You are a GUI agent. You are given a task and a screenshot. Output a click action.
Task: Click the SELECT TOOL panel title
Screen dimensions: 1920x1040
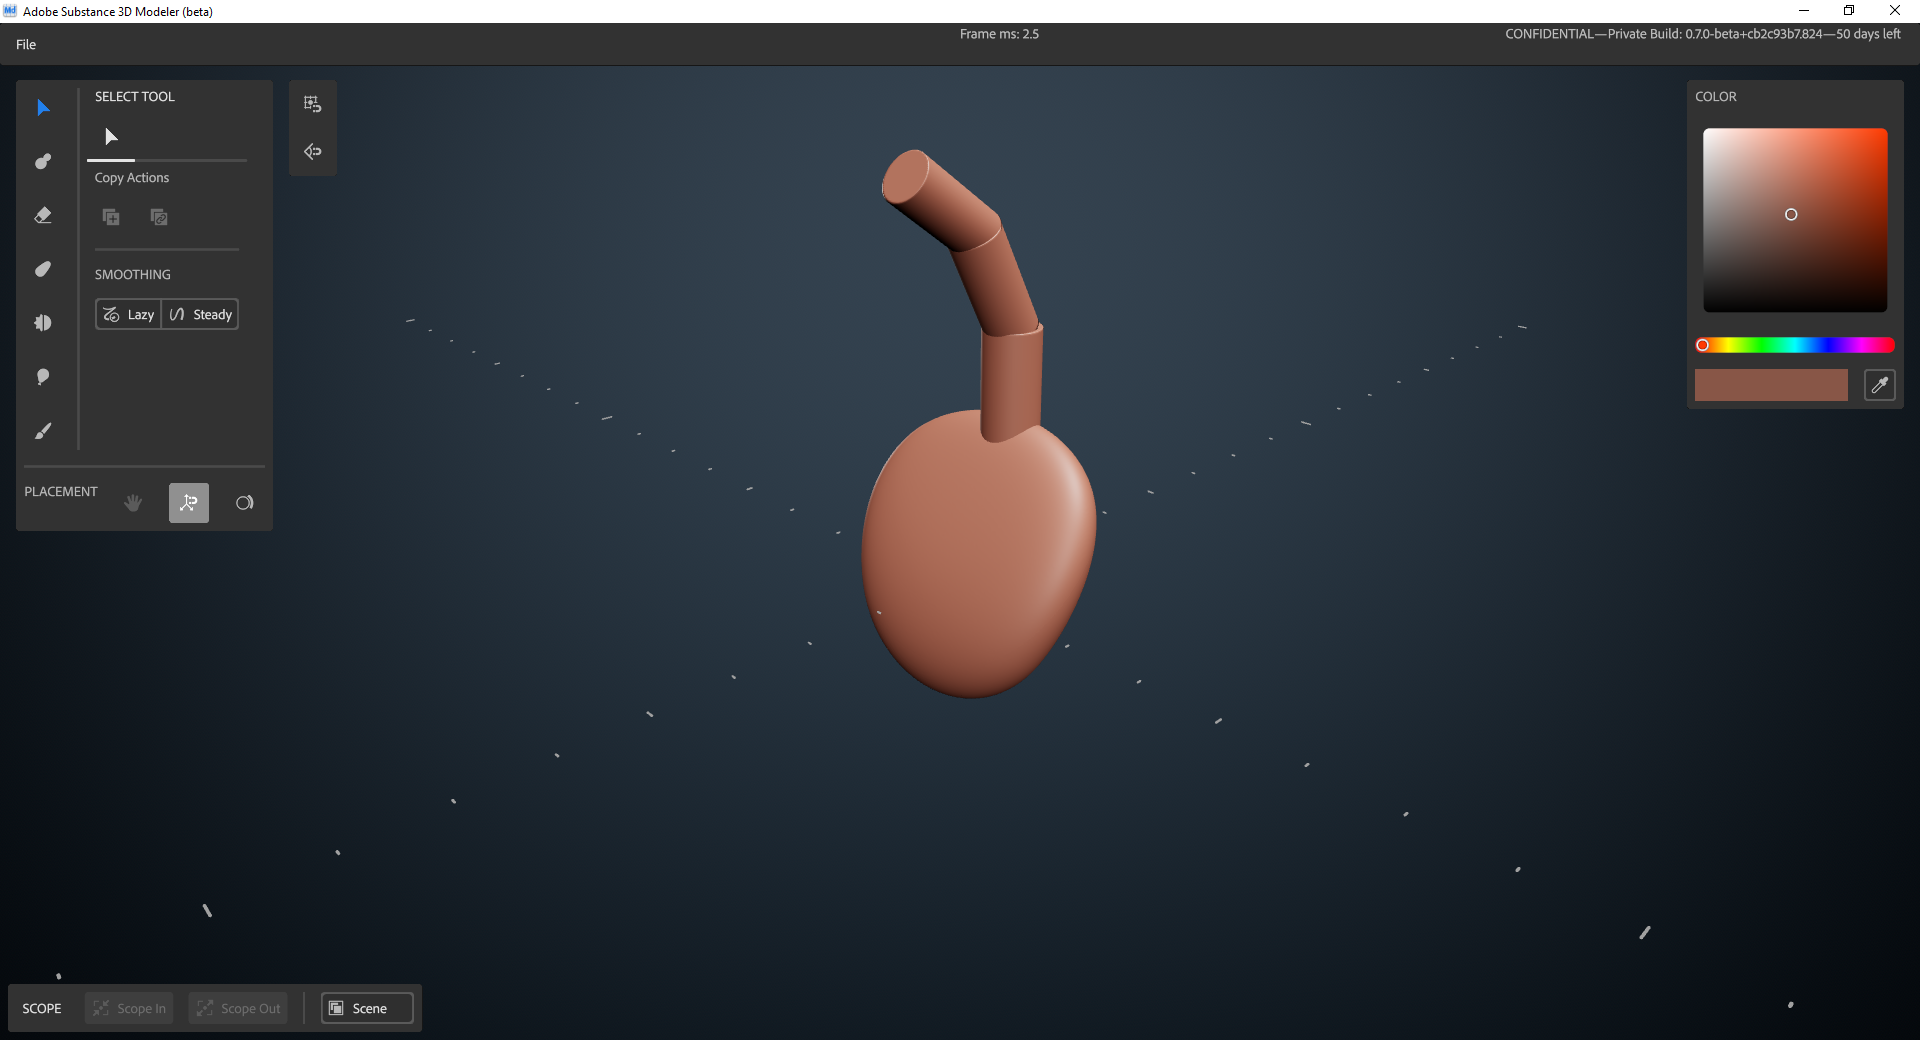[135, 97]
